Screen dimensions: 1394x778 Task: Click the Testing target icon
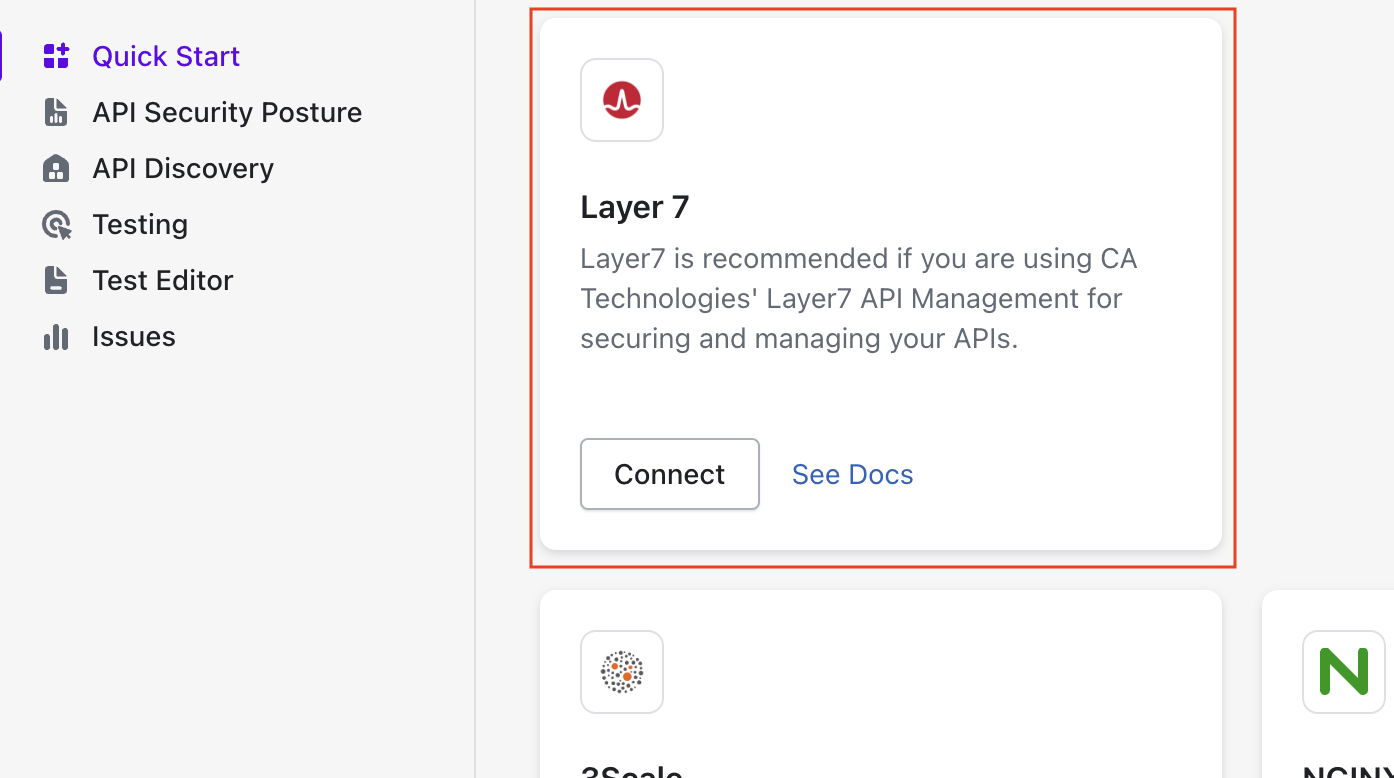pos(56,224)
